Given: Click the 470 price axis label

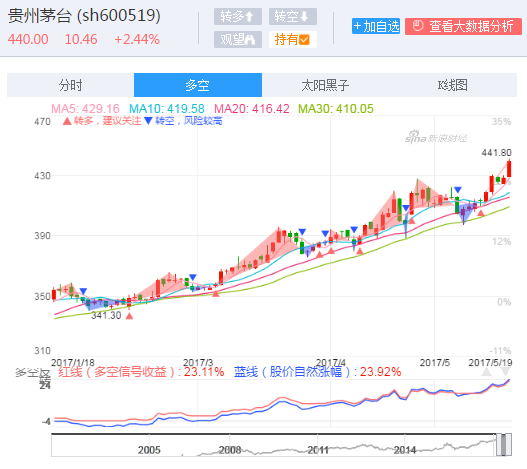Looking at the screenshot, I should click(42, 122).
